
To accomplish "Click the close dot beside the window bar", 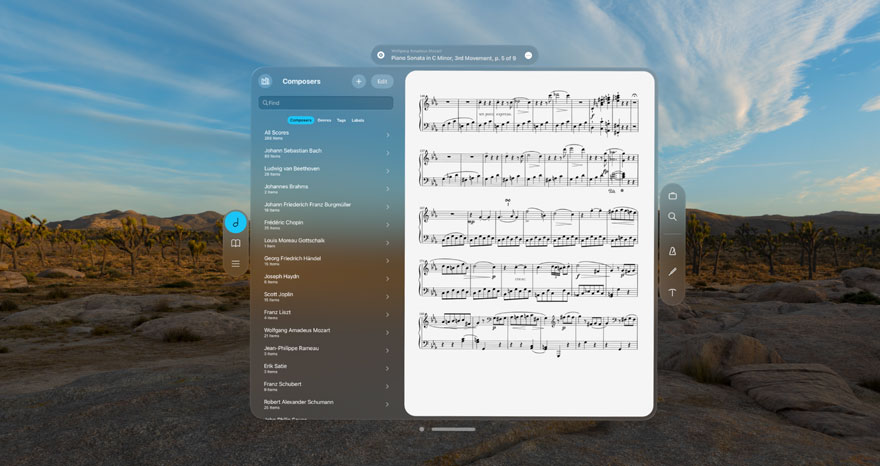I will pos(421,430).
